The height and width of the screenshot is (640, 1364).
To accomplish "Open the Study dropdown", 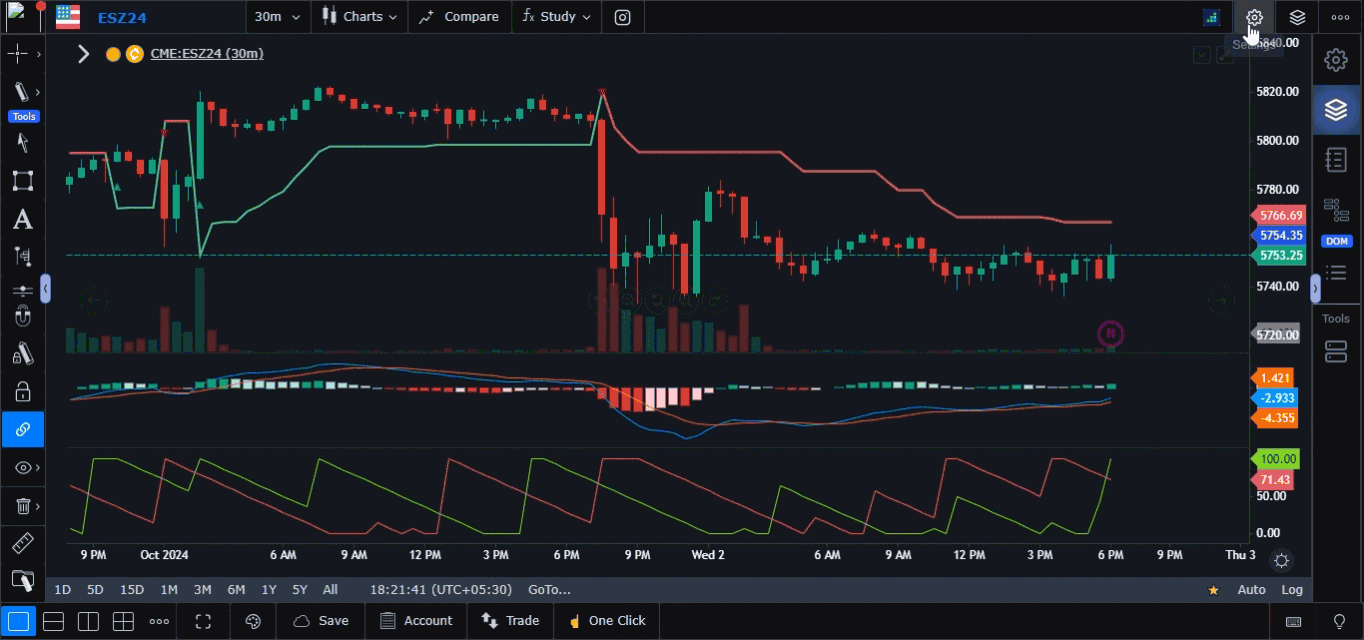I will pyautogui.click(x=556, y=17).
